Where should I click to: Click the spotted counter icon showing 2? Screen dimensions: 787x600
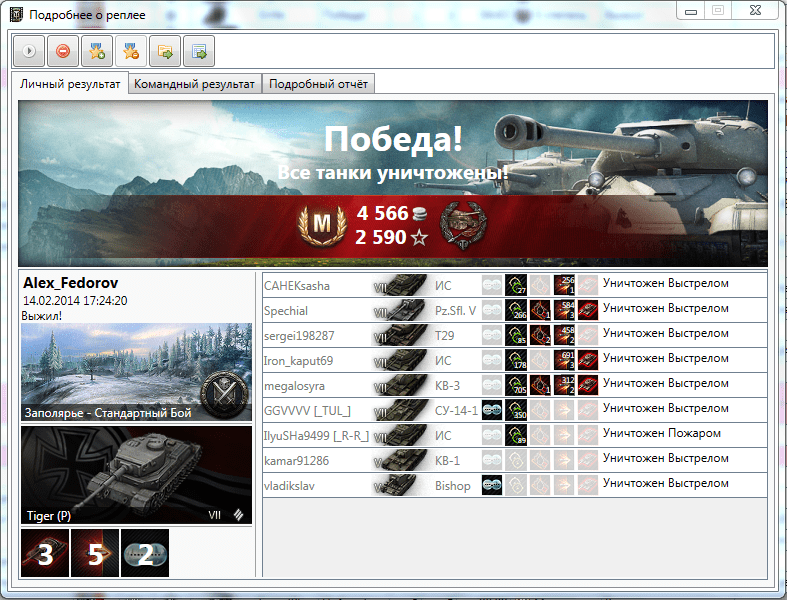click(145, 553)
